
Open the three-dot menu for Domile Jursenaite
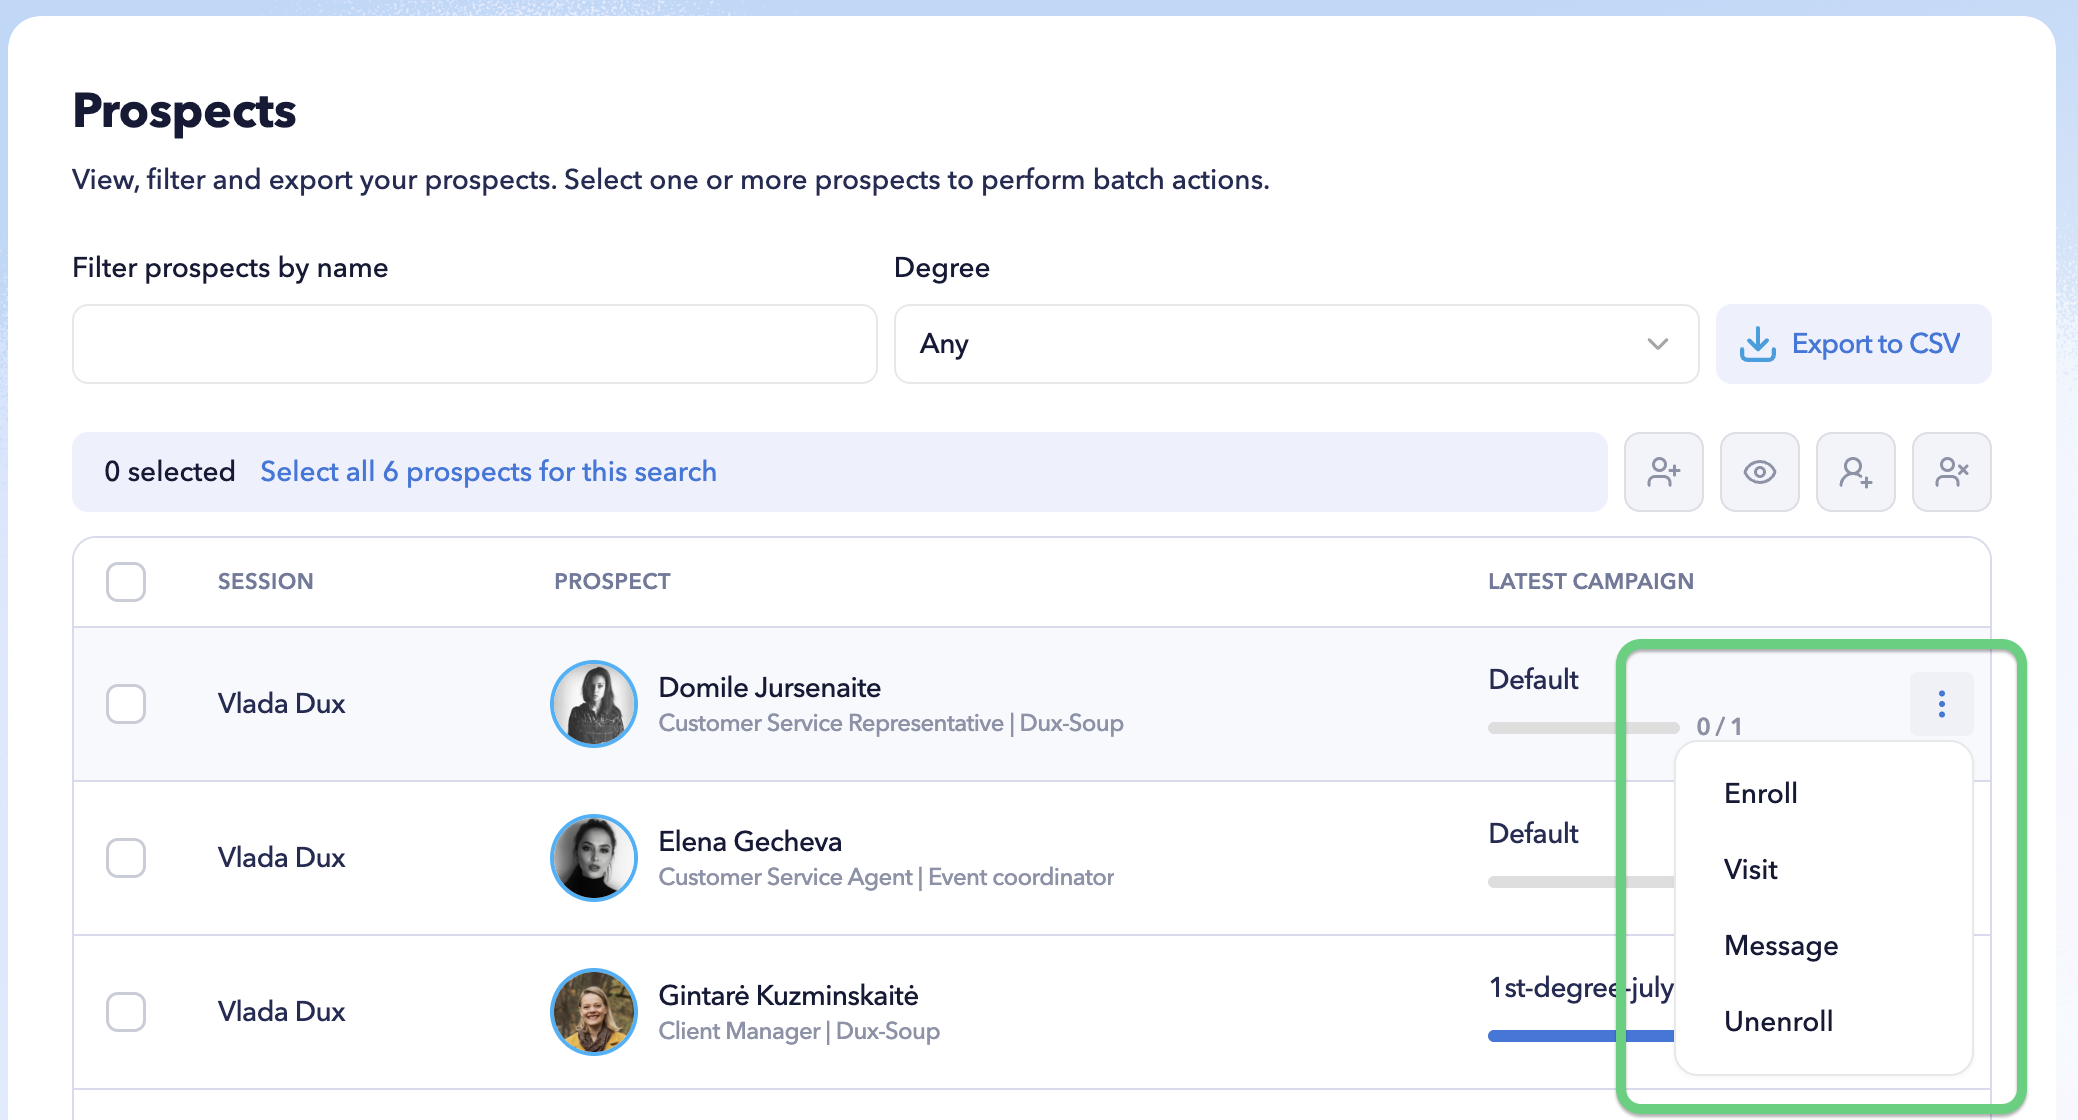tap(1941, 704)
